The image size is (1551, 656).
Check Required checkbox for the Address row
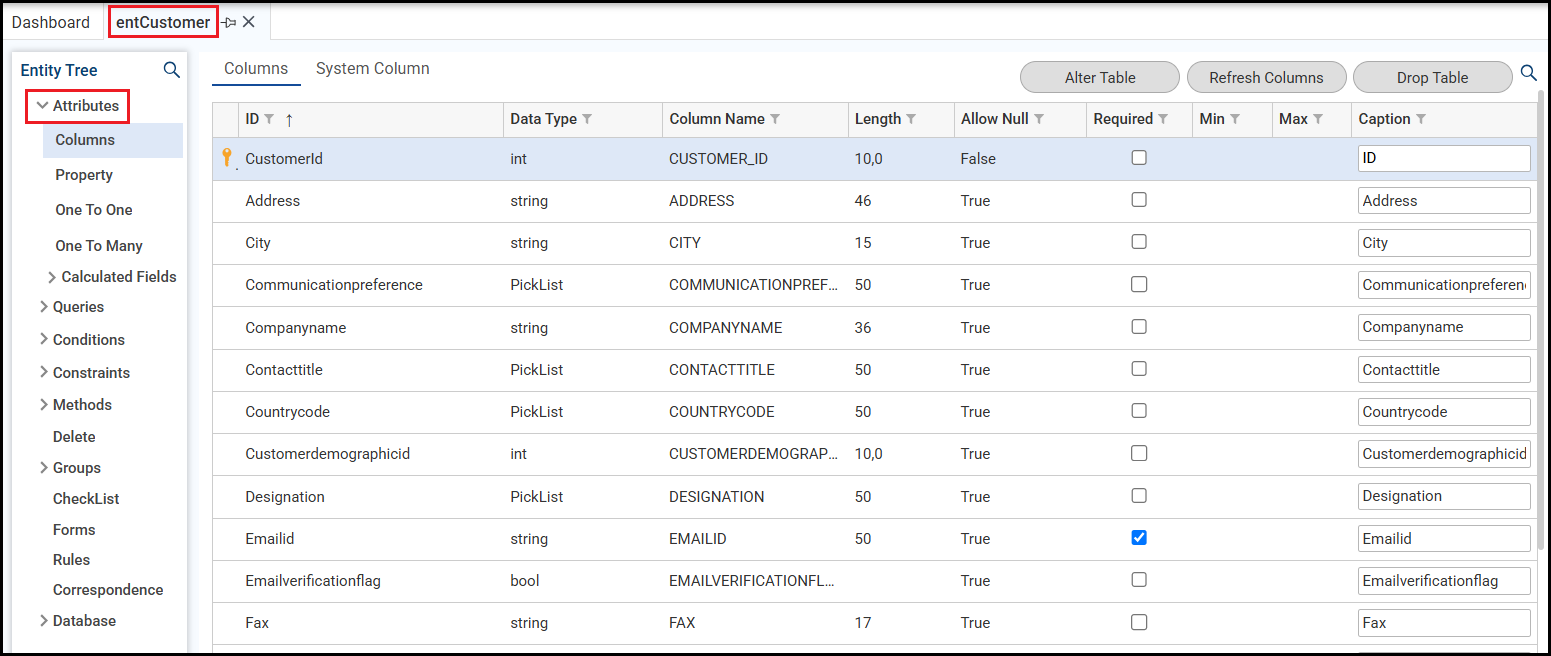coord(1138,200)
